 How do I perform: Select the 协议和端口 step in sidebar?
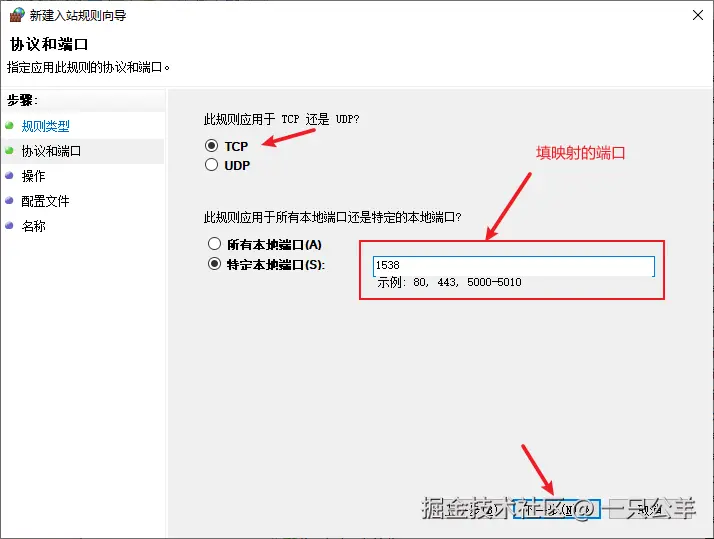pos(51,151)
